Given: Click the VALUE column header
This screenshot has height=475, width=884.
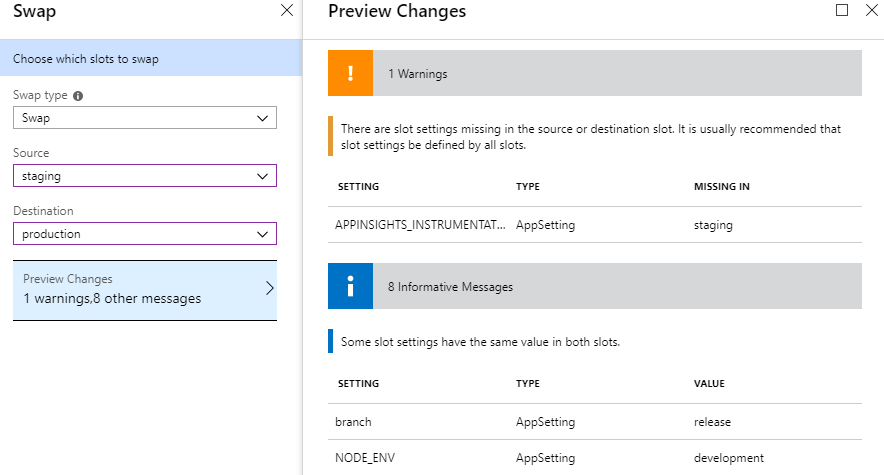Looking at the screenshot, I should pos(709,384).
